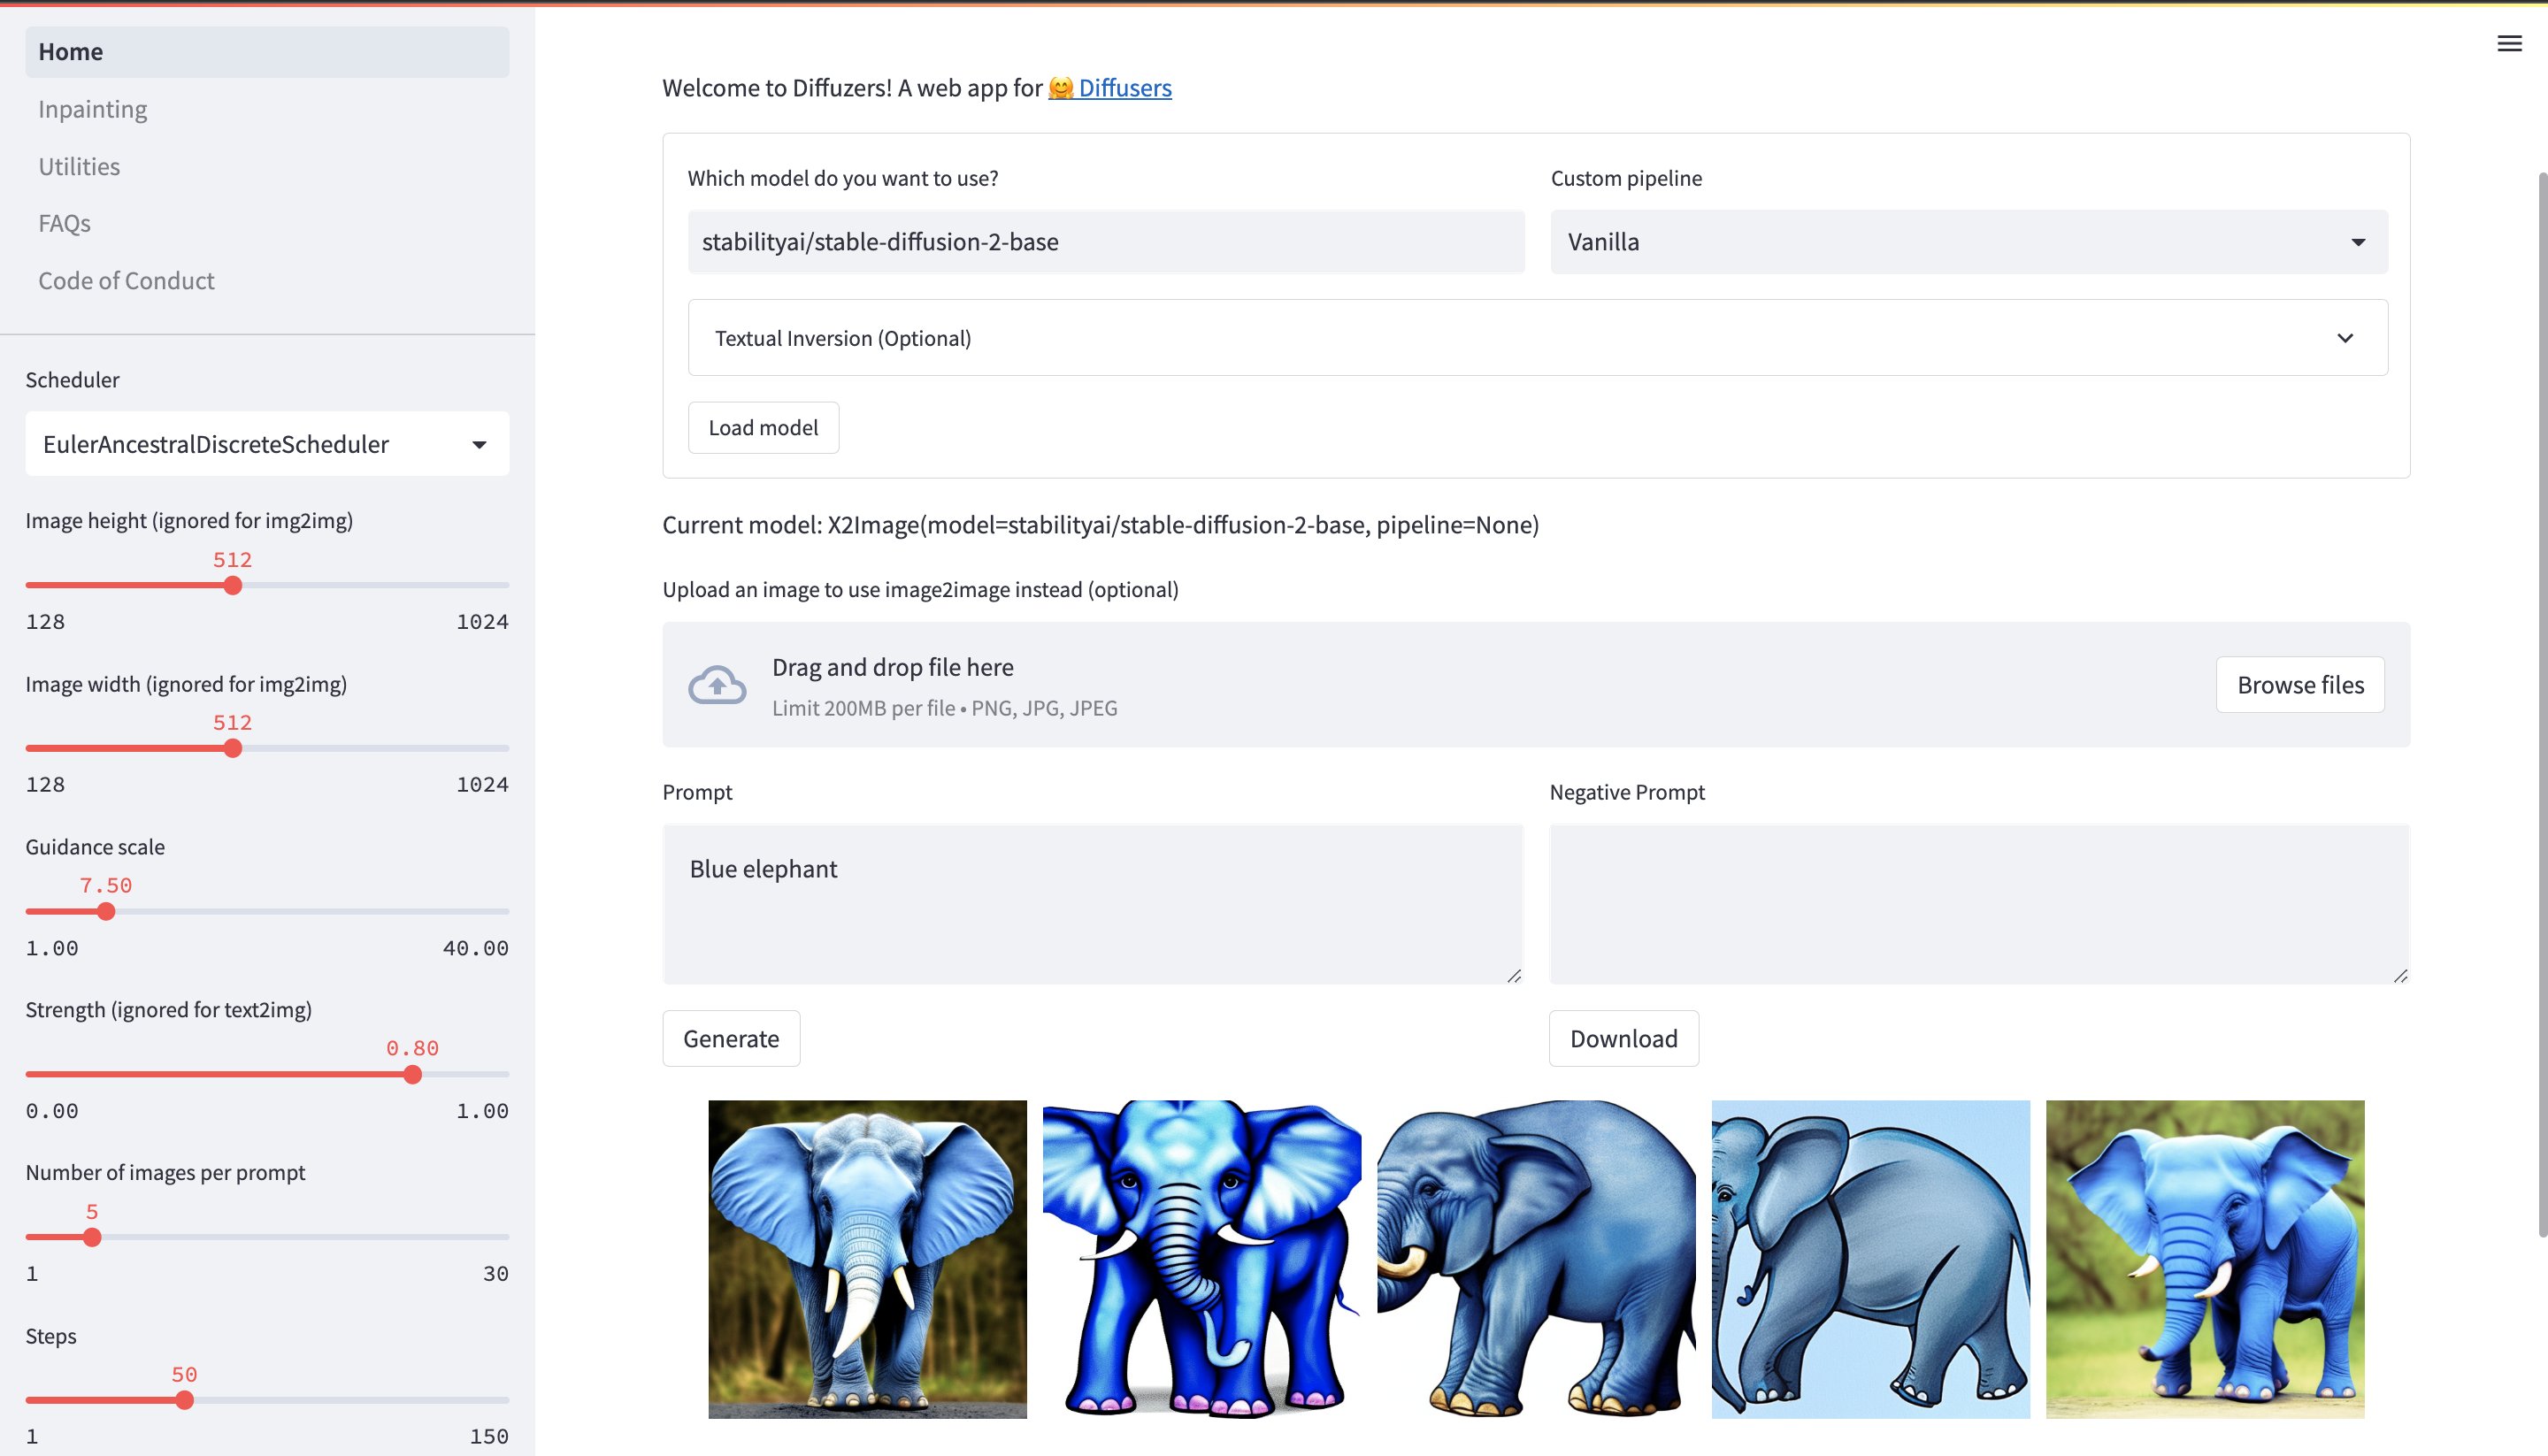Image resolution: width=2548 pixels, height=1456 pixels.
Task: Click the Prompt textarea resize handle
Action: [x=1513, y=975]
